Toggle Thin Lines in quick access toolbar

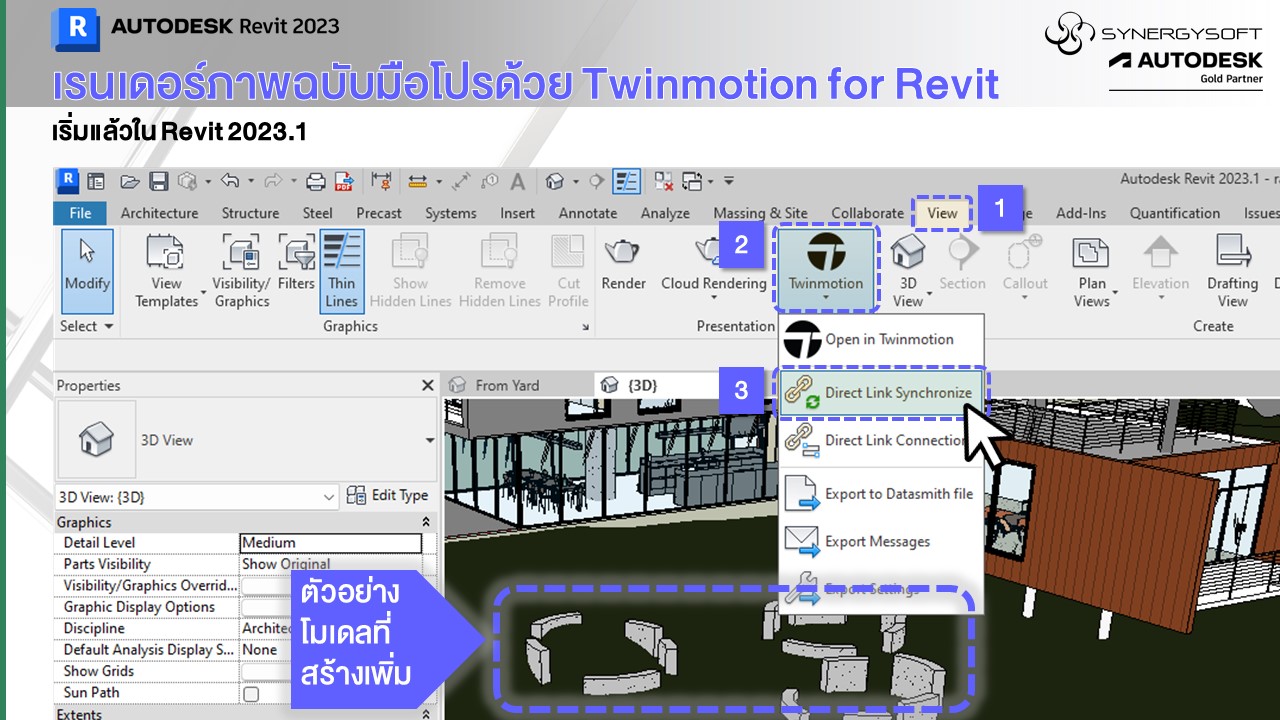[626, 181]
